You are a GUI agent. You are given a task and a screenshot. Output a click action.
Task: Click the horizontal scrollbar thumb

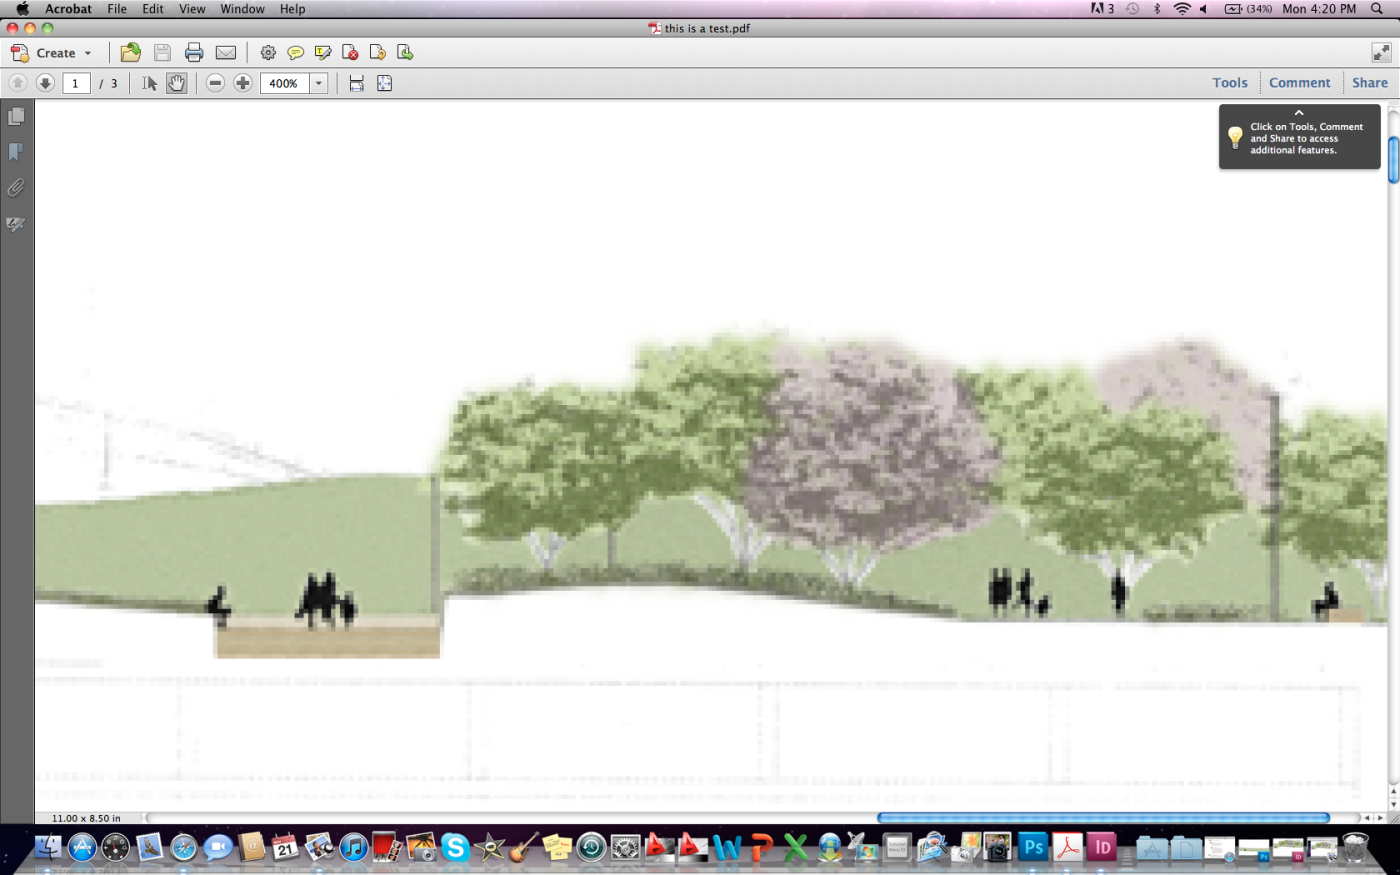[1103, 818]
